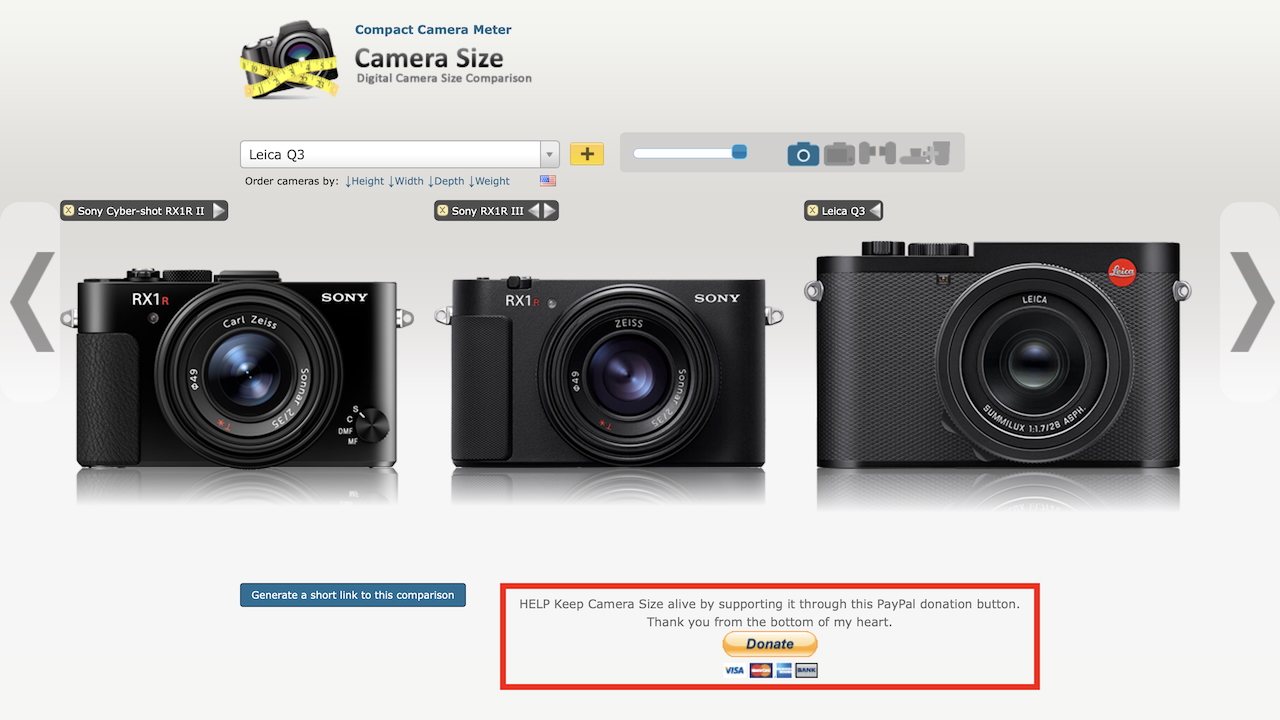Viewport: 1280px width, 720px height.
Task: Click the Camera Size tape-measure logo
Action: tap(290, 60)
